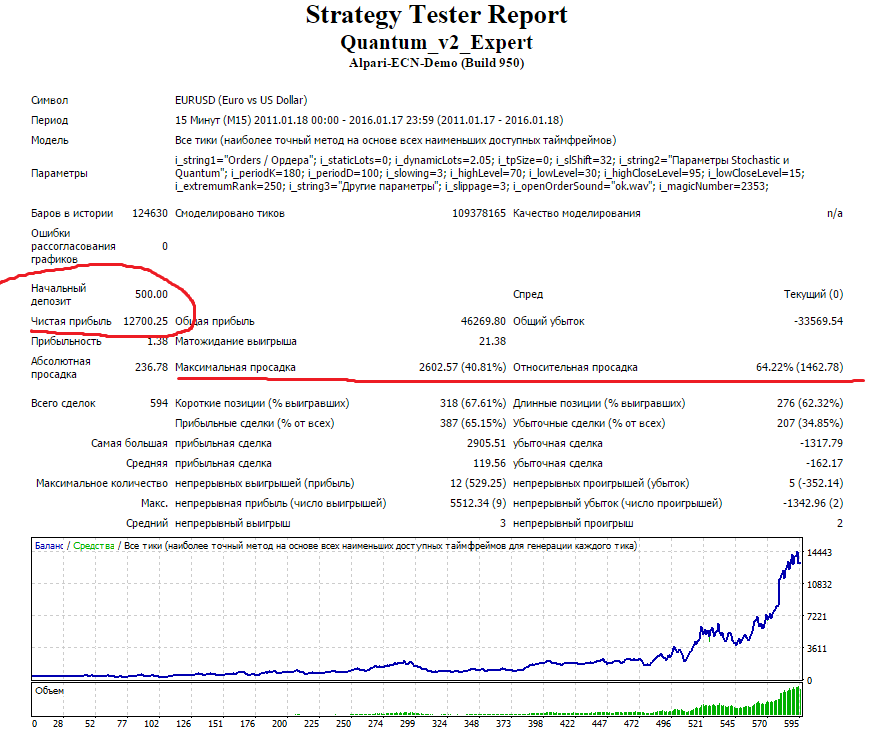Click the EURUSD (Euro vs US Dollar) value
The image size is (879, 735).
[x=241, y=100]
